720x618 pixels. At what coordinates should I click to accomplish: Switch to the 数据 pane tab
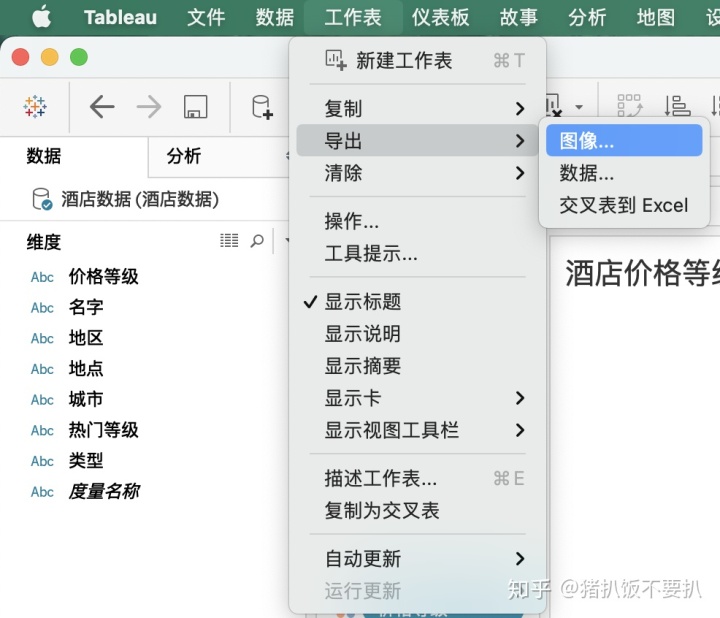tap(44, 156)
